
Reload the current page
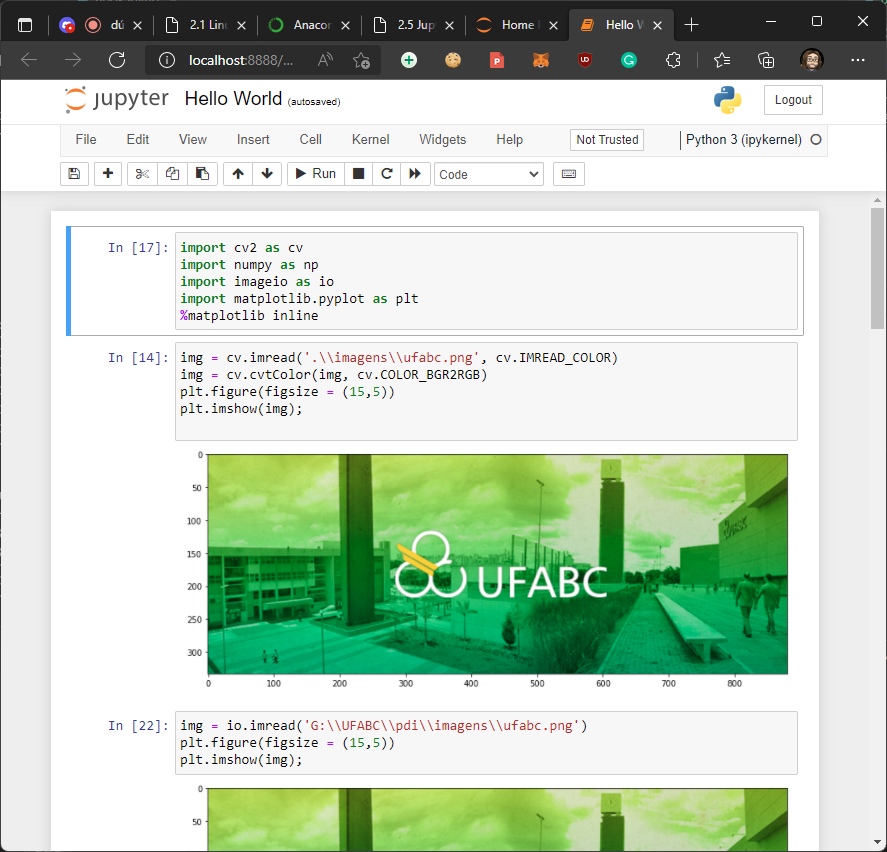coord(117,59)
